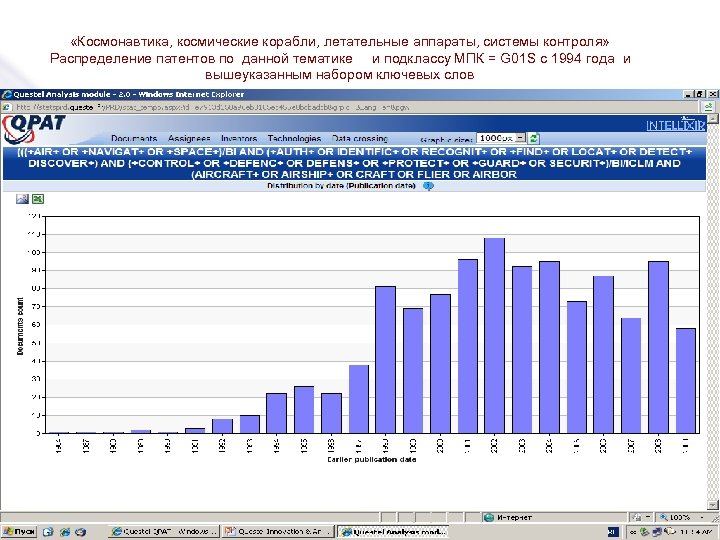The width and height of the screenshot is (720, 540).
Task: Click the "Earlier publication date" axis label
Action: click(371, 460)
